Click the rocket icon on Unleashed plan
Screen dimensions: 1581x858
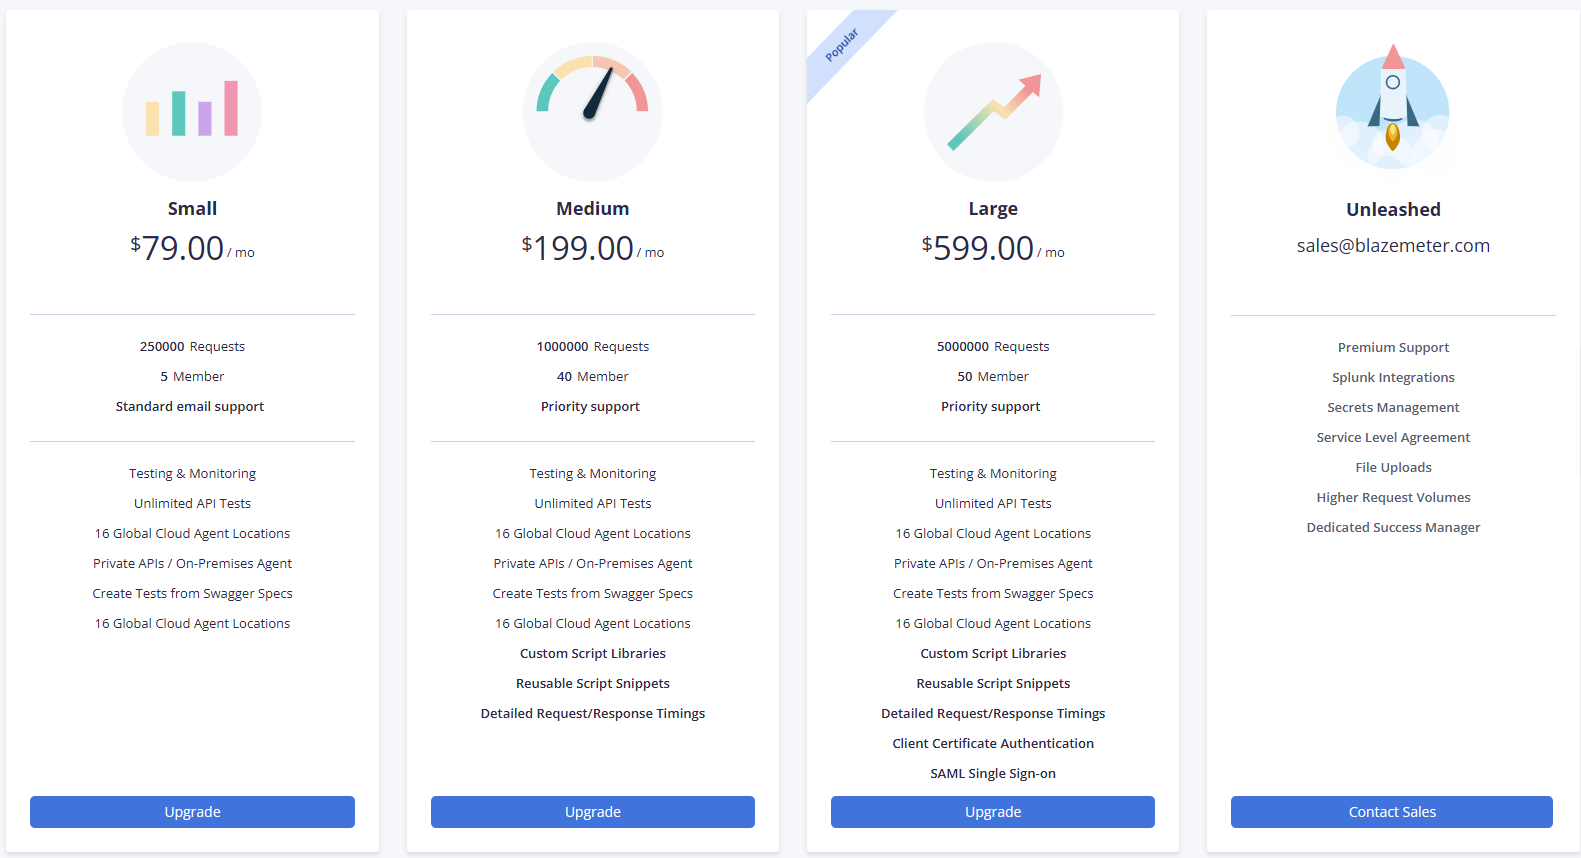1393,106
